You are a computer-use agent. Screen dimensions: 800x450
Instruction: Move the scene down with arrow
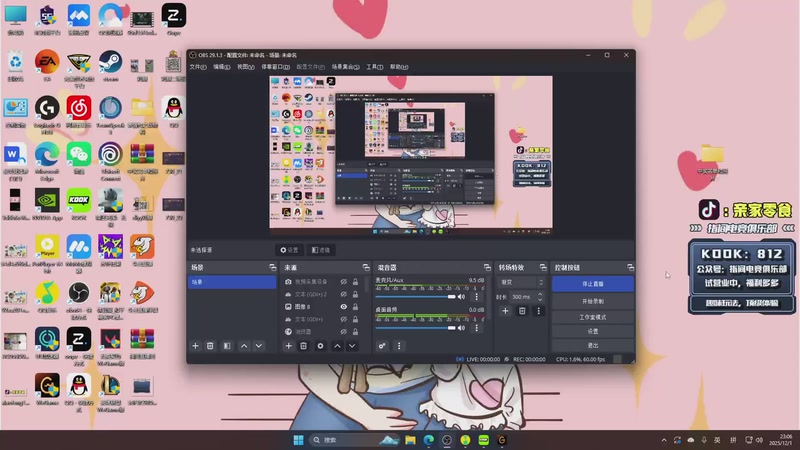pyautogui.click(x=259, y=346)
